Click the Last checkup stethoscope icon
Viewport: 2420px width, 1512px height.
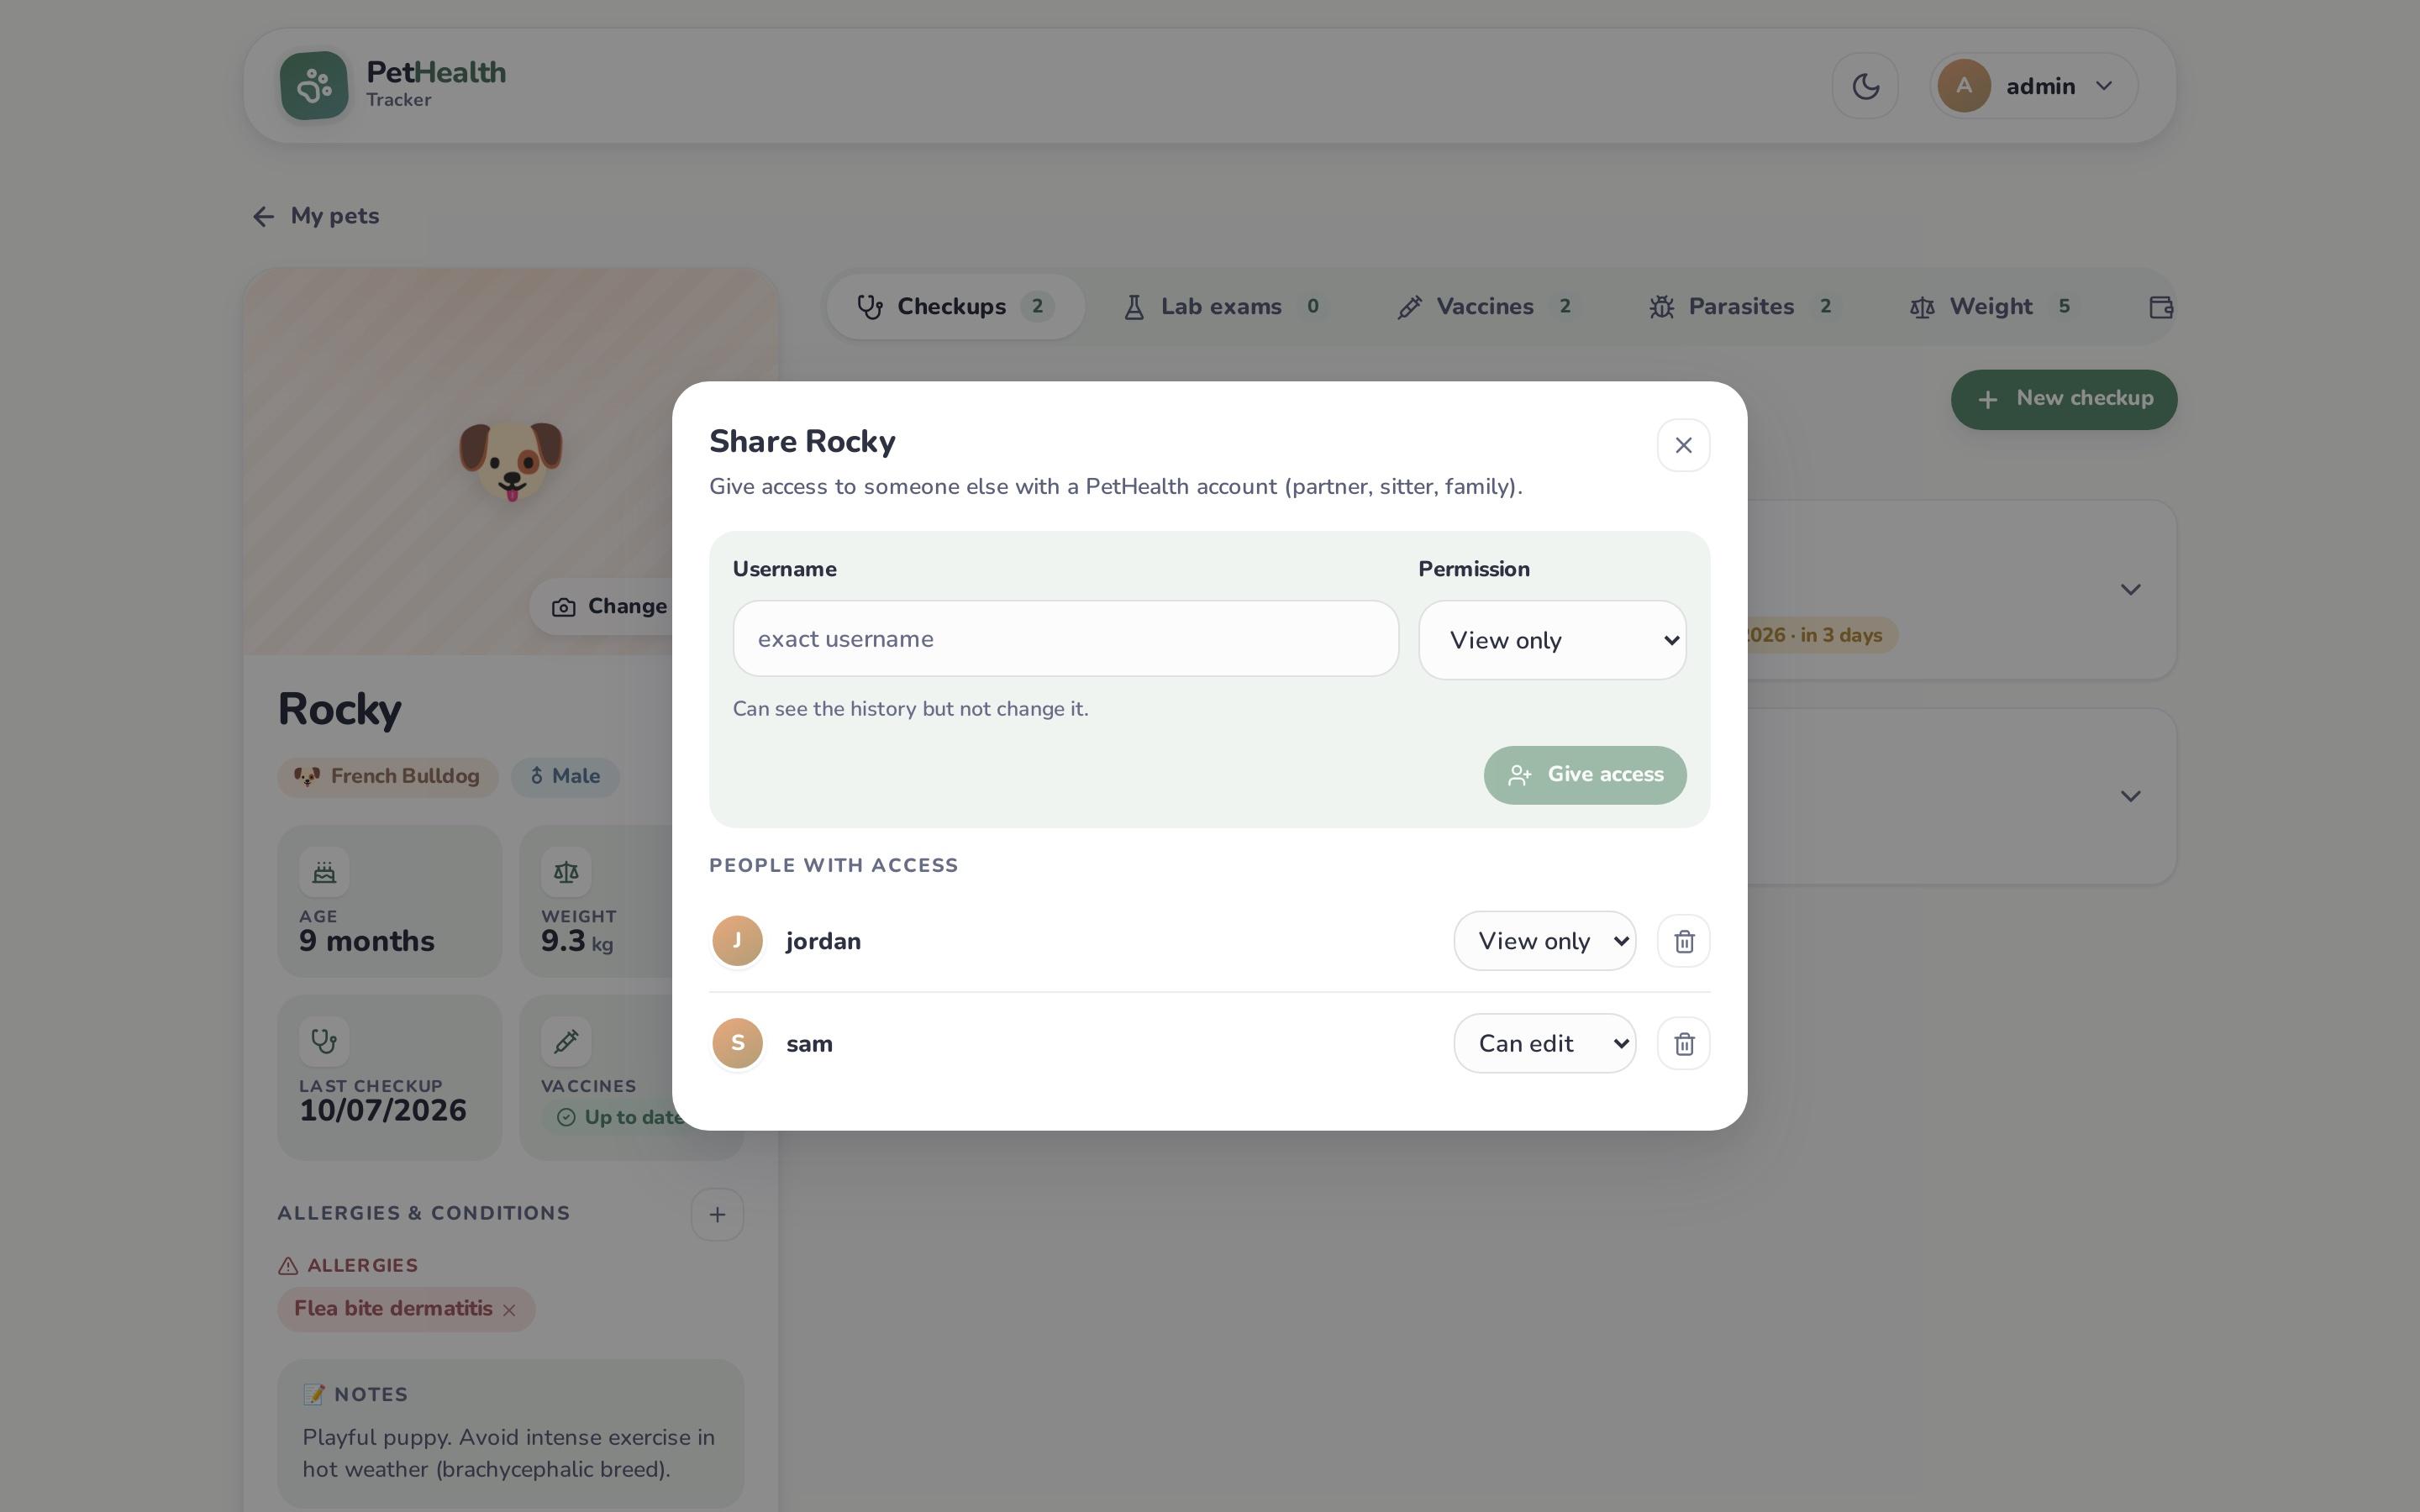tap(324, 1041)
